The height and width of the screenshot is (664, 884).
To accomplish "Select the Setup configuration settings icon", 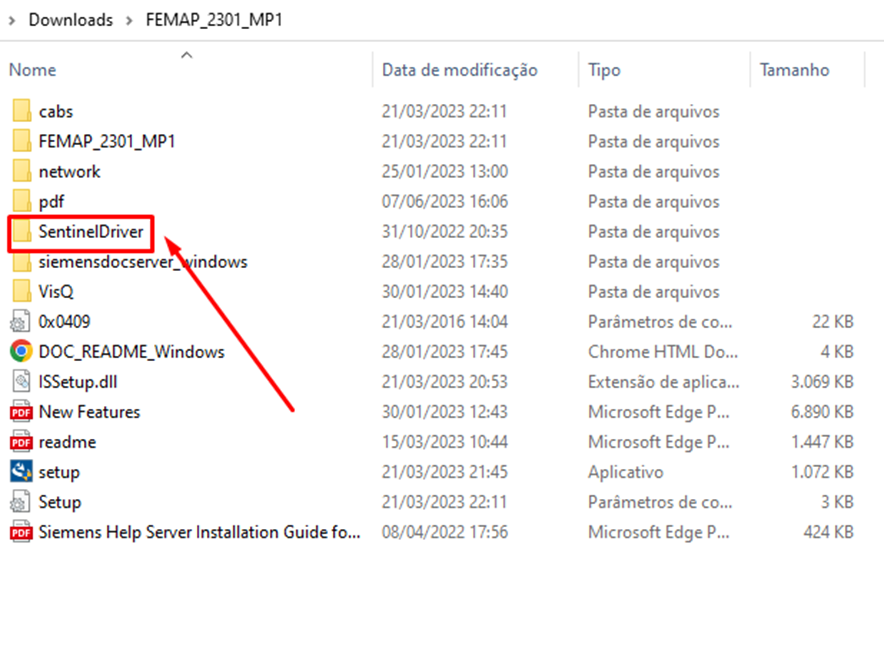I will tap(21, 502).
